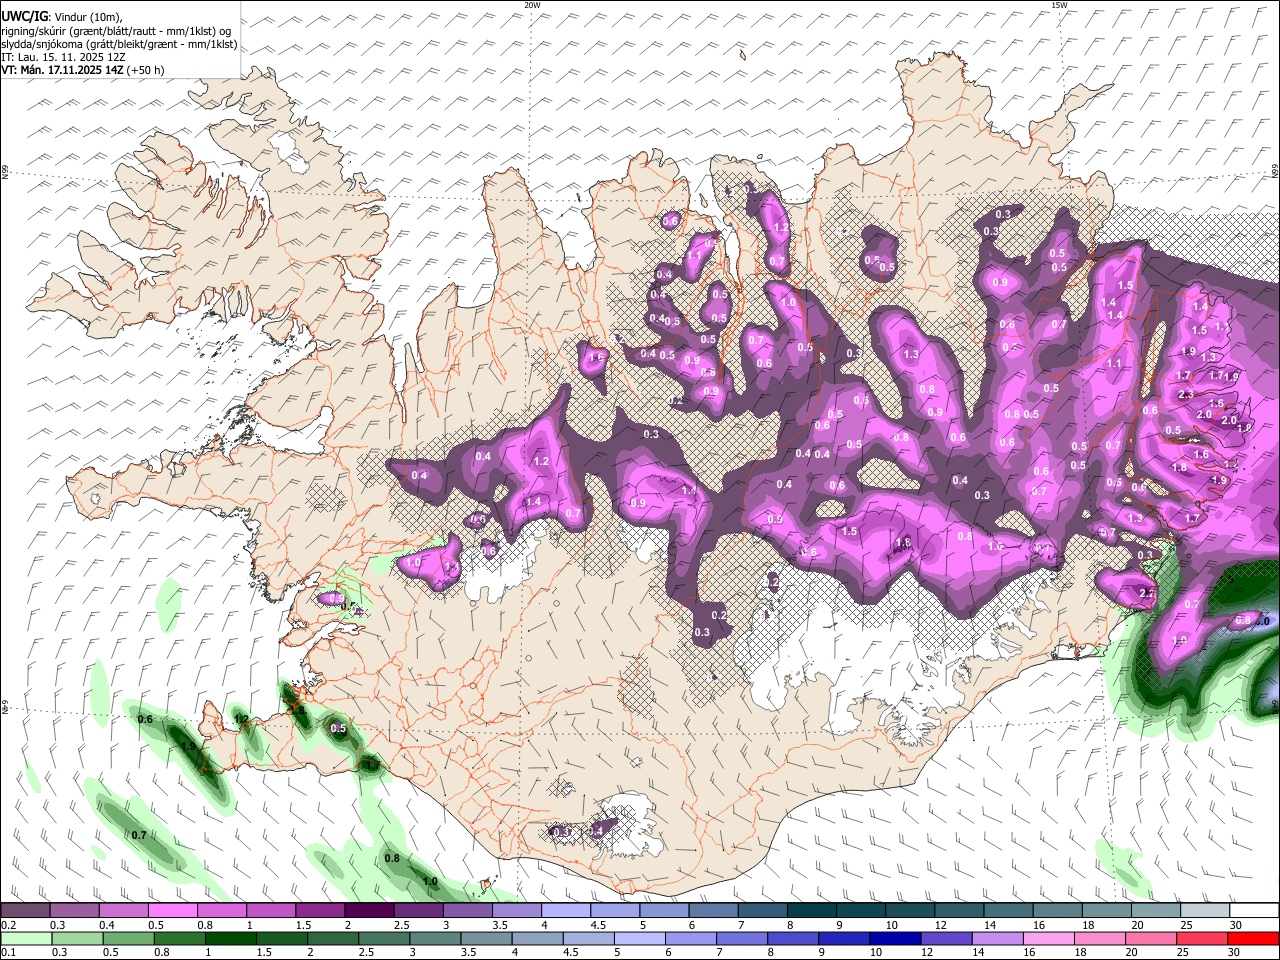Pick the medium green 0.5 swatch in lower rain scale
The image size is (1280, 960).
click(127, 938)
